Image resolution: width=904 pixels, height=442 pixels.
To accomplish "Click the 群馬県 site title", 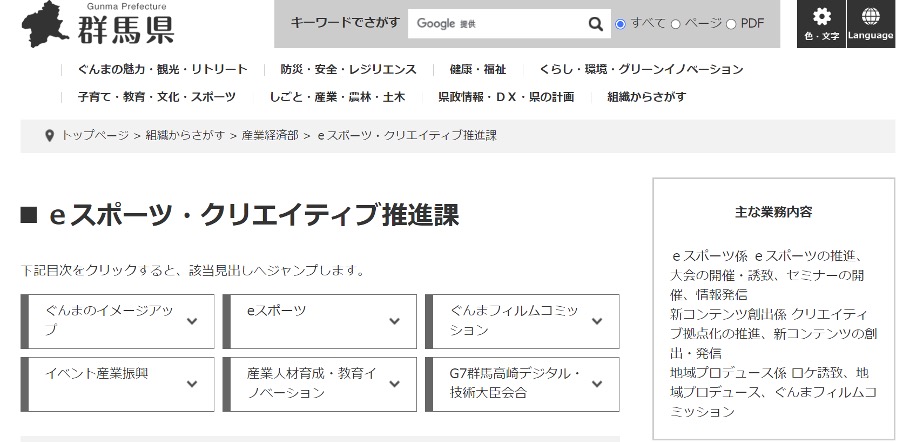I will click(126, 31).
